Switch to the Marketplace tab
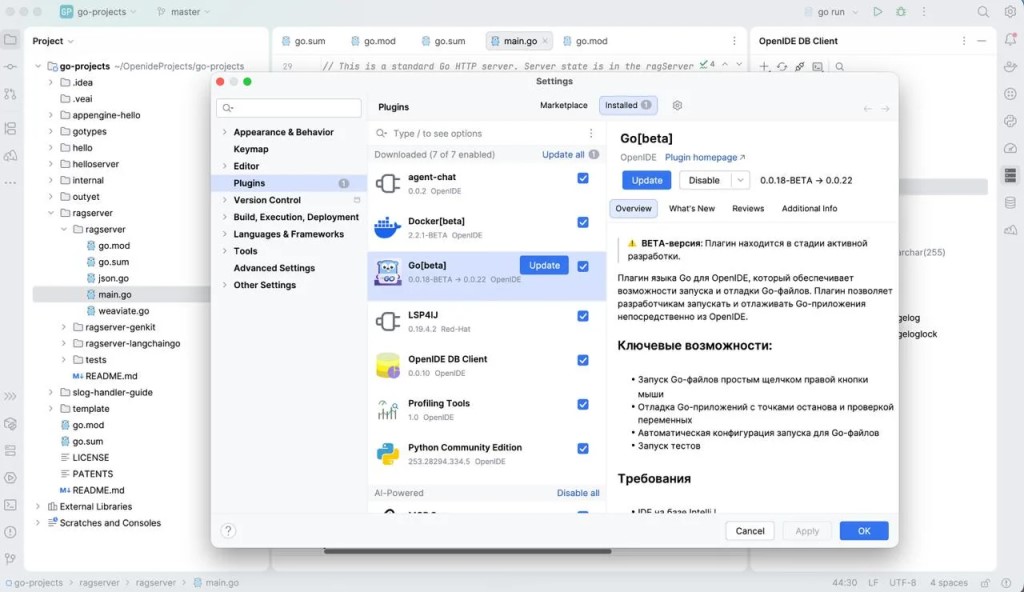 (x=564, y=105)
